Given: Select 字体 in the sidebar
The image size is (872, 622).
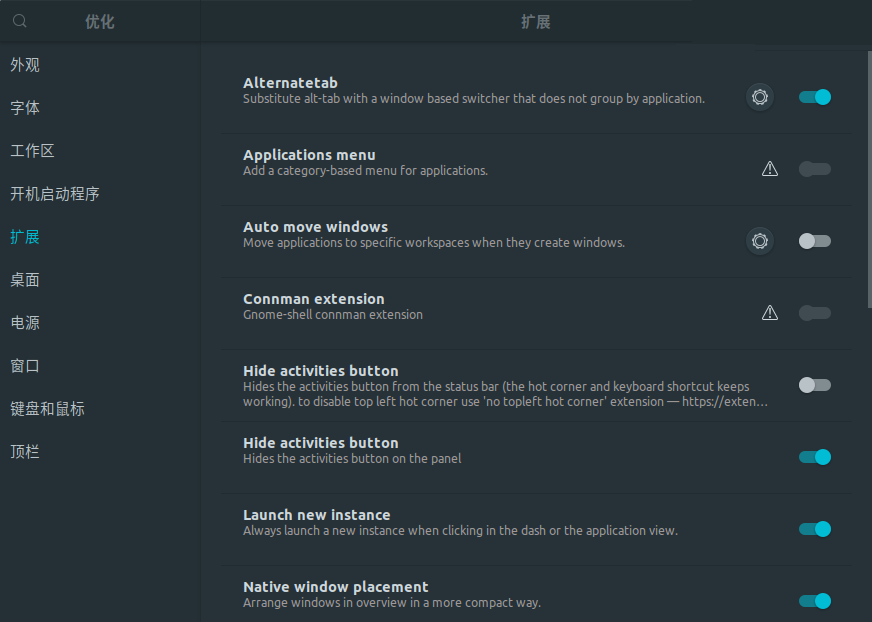Looking at the screenshot, I should click(x=25, y=108).
